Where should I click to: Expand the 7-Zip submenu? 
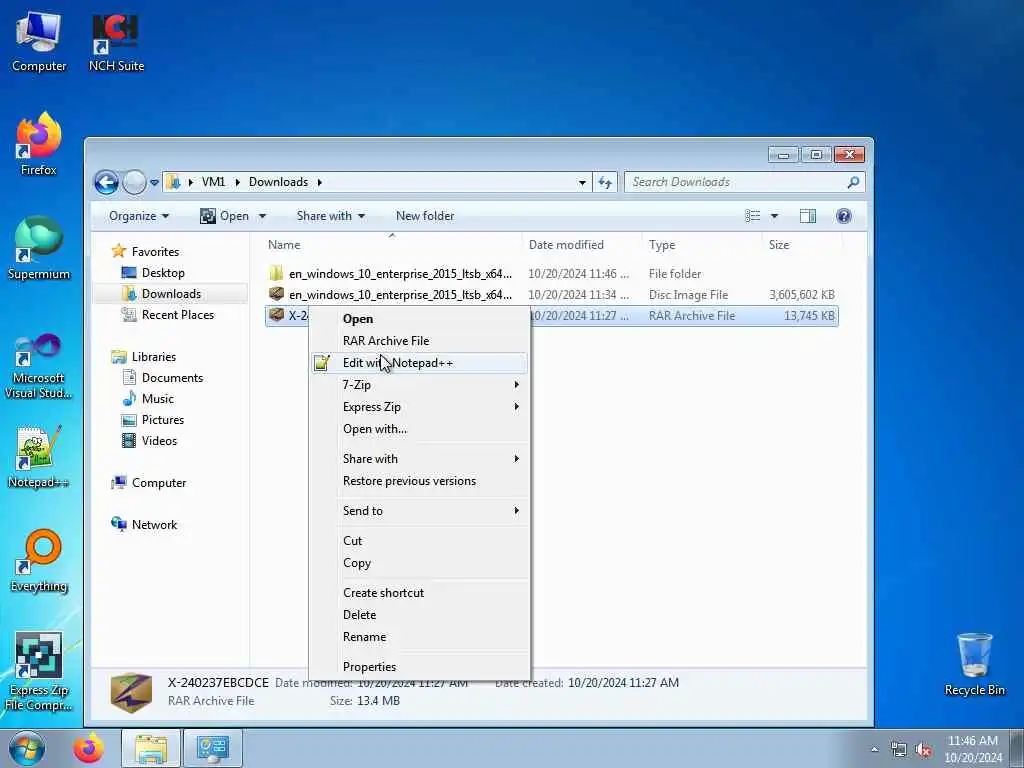click(x=517, y=385)
